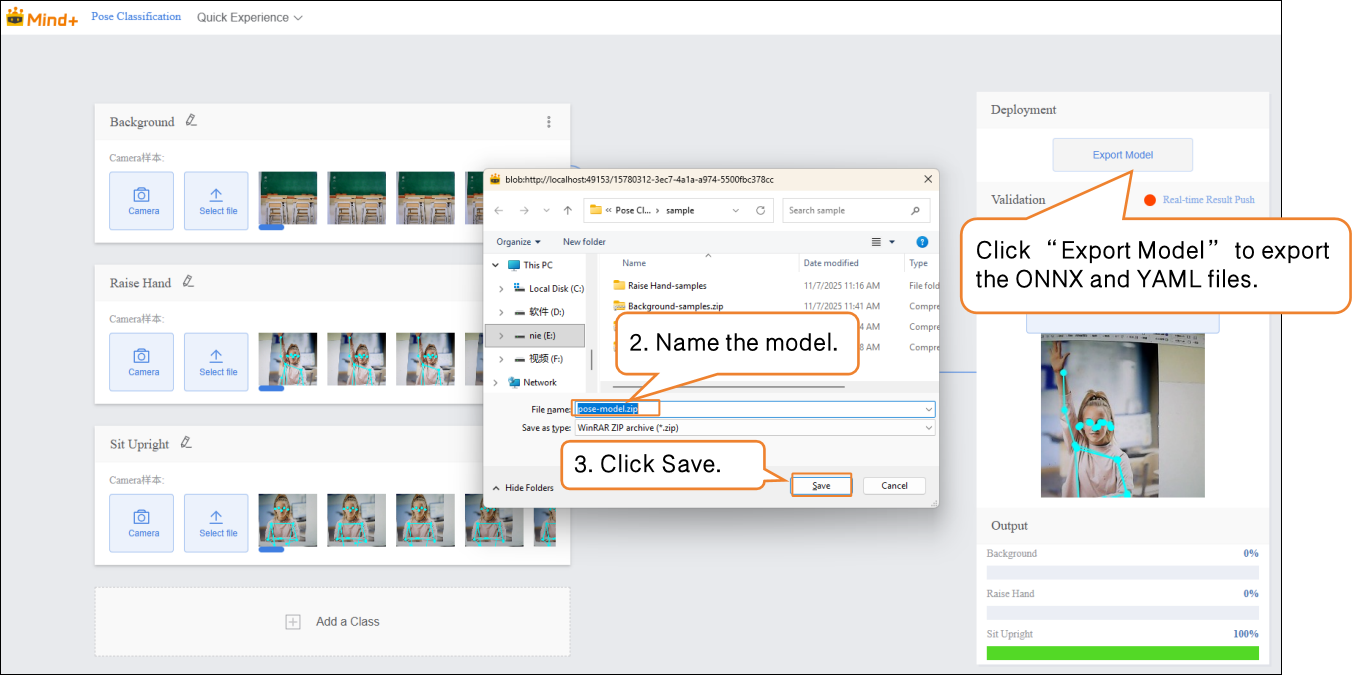This screenshot has width=1352, height=675.
Task: Toggle Real-time Result Push
Action: [1150, 200]
